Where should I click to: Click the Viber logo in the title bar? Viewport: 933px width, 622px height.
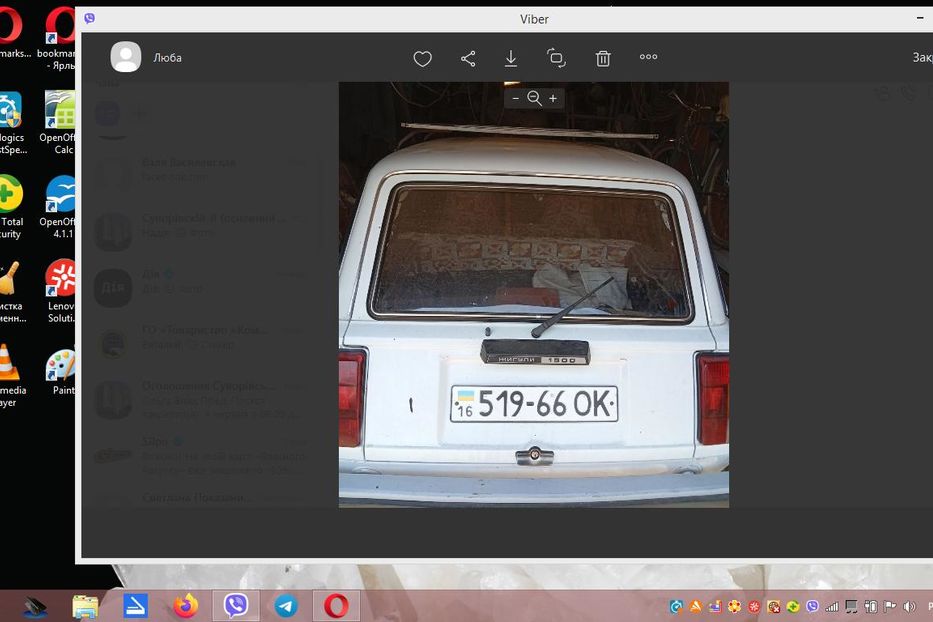(90, 18)
